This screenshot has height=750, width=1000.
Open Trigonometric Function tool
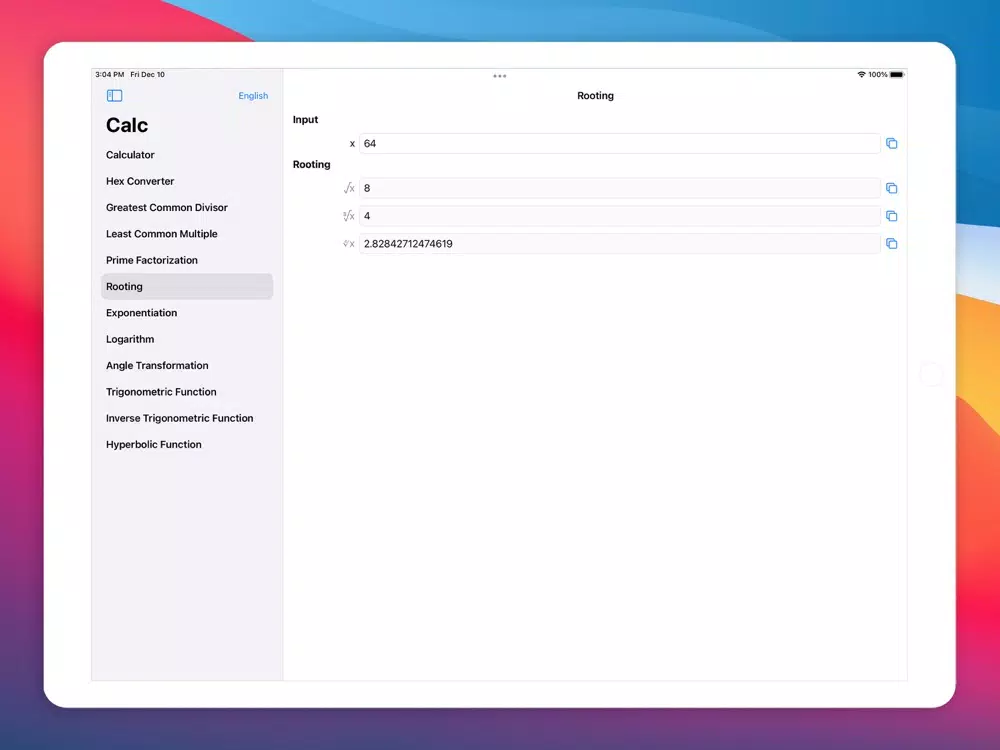[187, 392]
